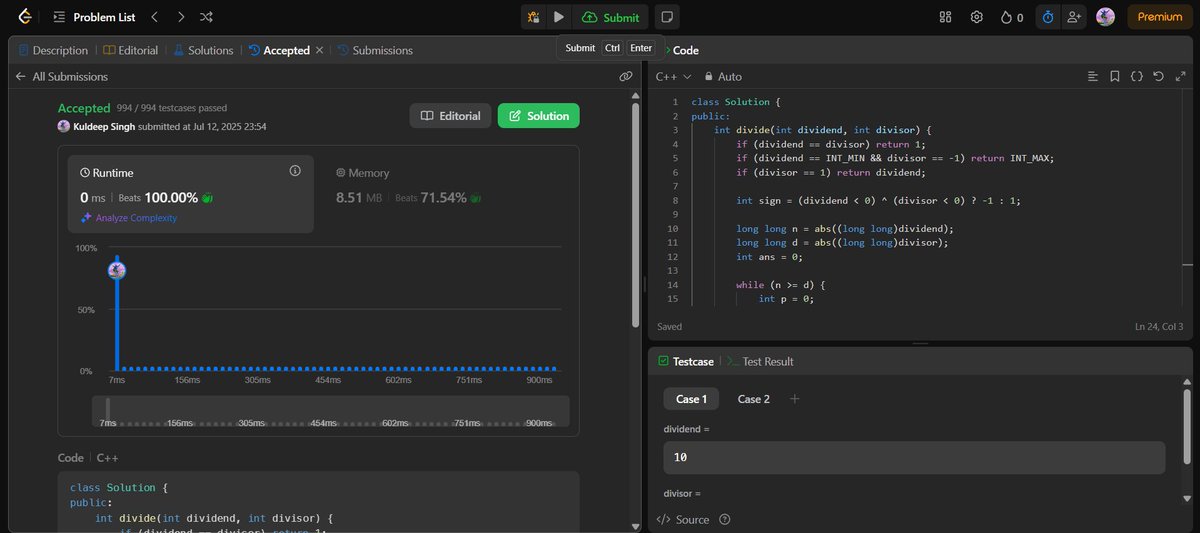Click the C++ label under Code heading

[108, 458]
